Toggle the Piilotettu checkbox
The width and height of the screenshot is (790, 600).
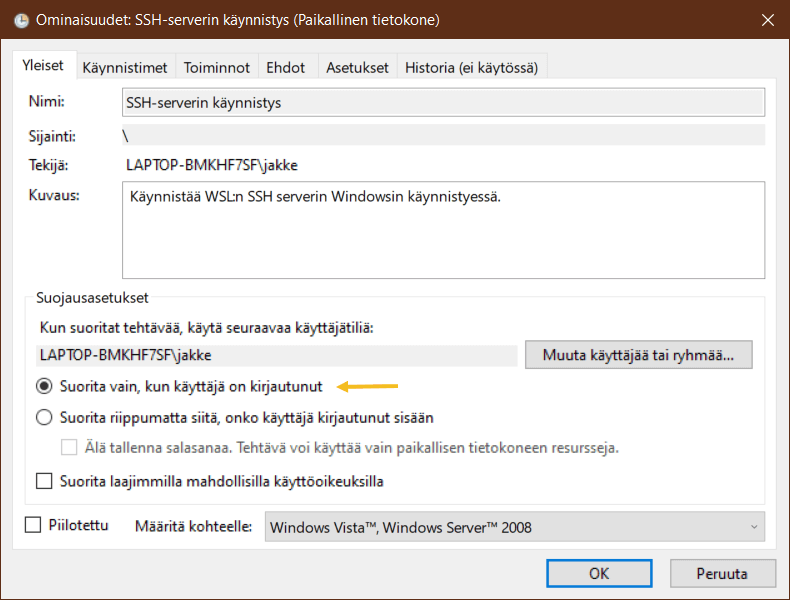tap(33, 525)
